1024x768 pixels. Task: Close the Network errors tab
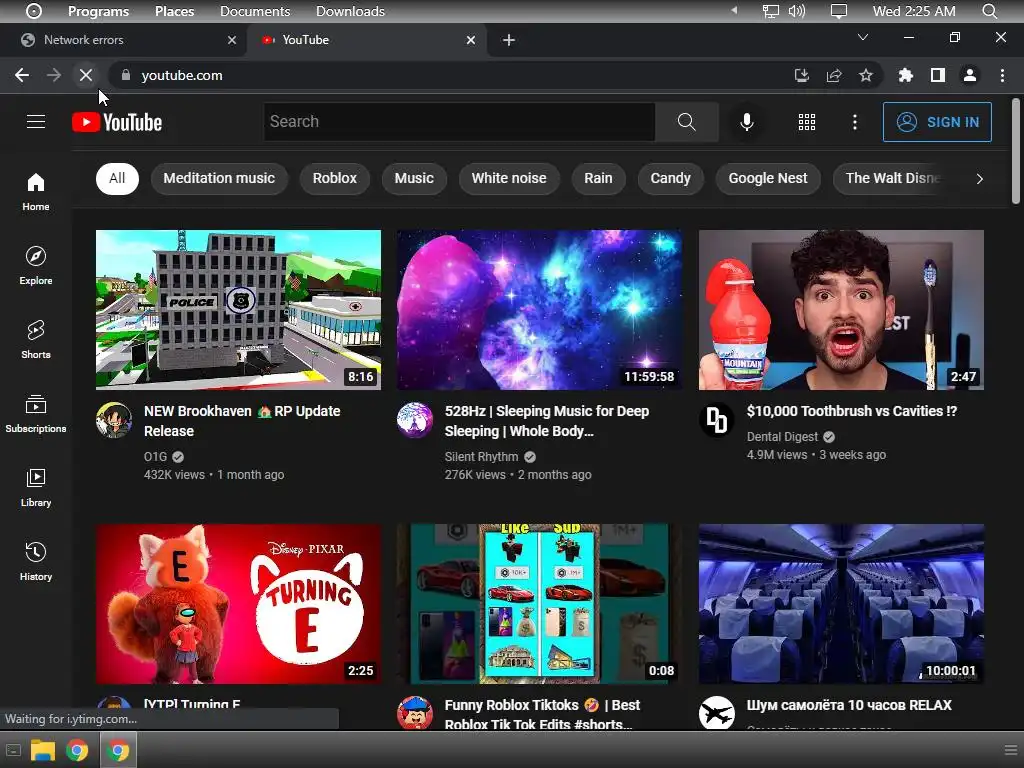coord(232,40)
